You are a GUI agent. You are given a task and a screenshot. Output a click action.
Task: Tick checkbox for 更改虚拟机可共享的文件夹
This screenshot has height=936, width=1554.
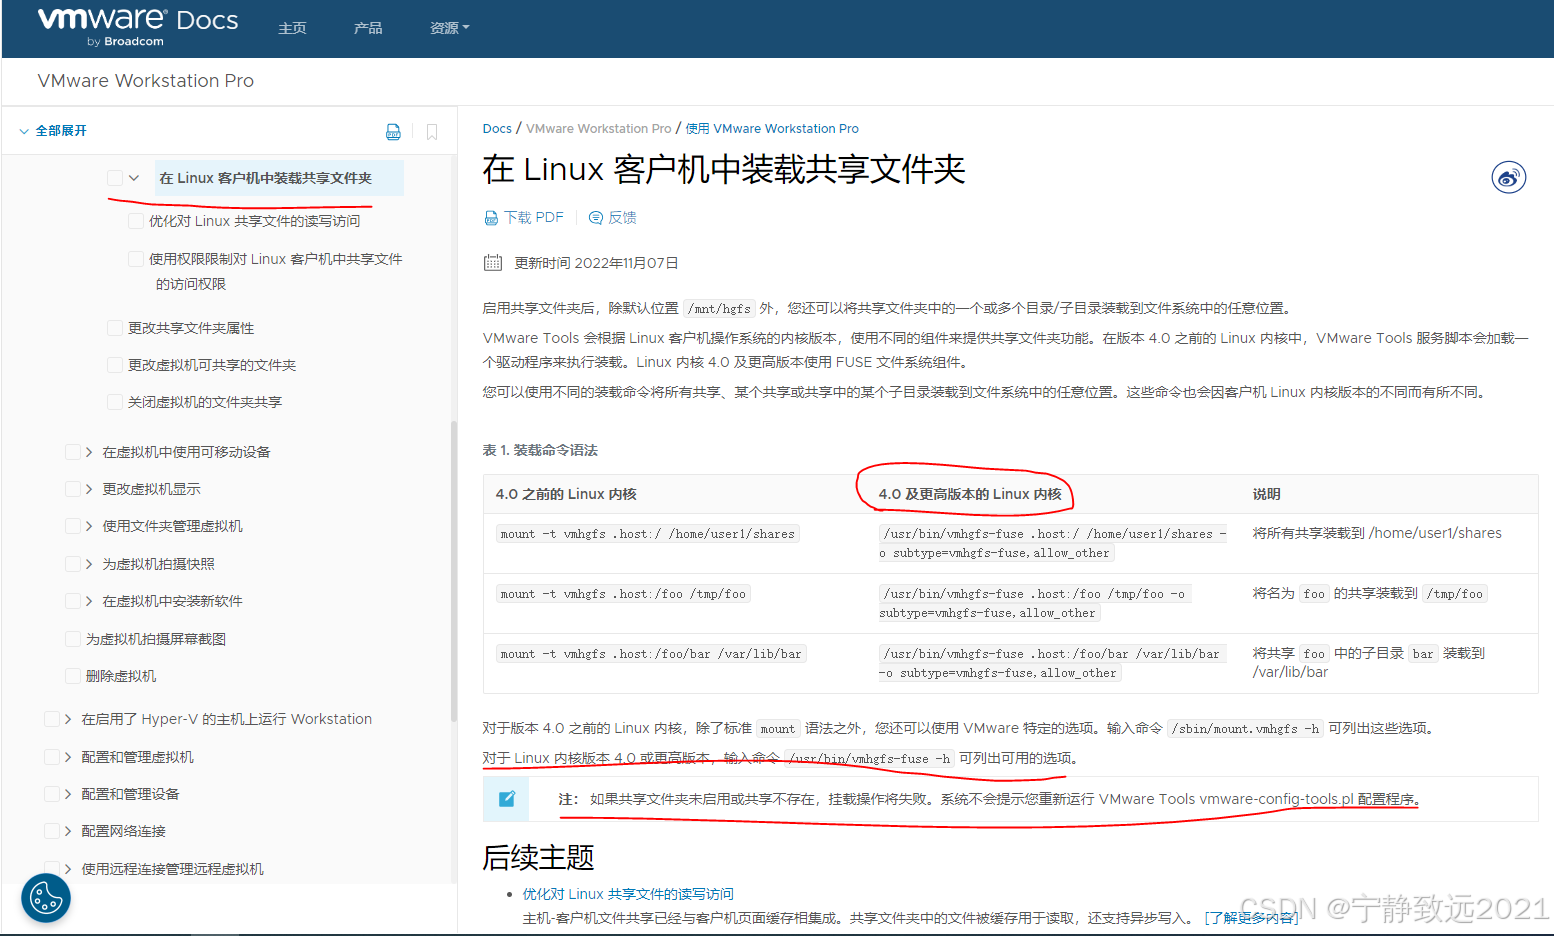point(115,365)
